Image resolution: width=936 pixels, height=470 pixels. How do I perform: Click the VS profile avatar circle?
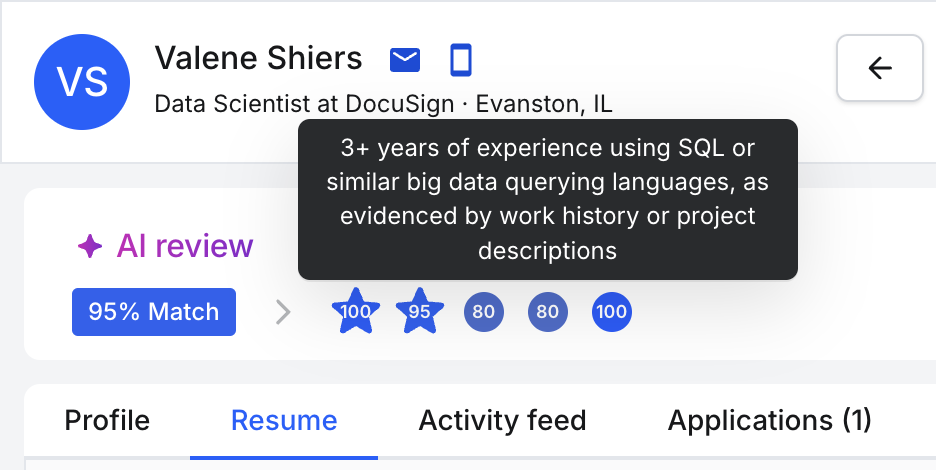click(82, 82)
